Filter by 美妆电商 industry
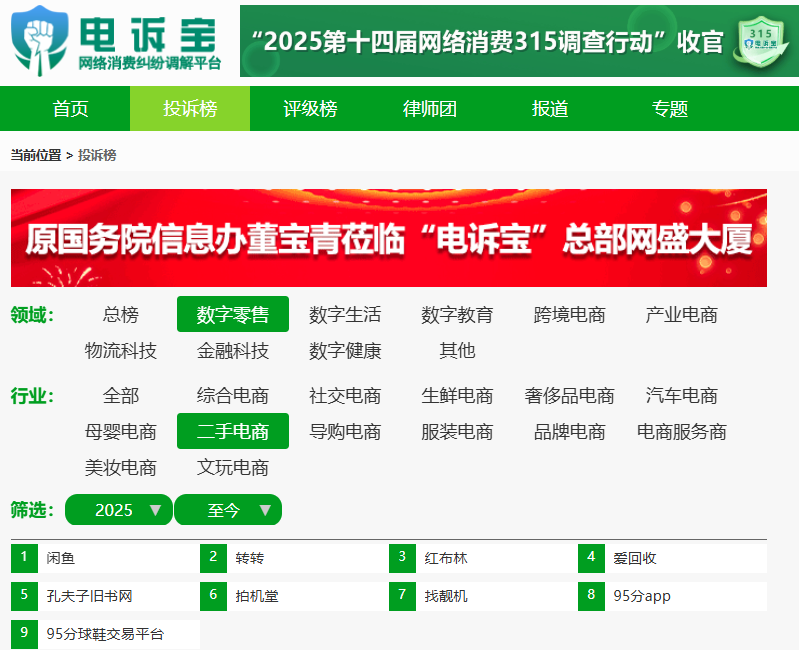Image resolution: width=799 pixels, height=650 pixels. coord(121,468)
